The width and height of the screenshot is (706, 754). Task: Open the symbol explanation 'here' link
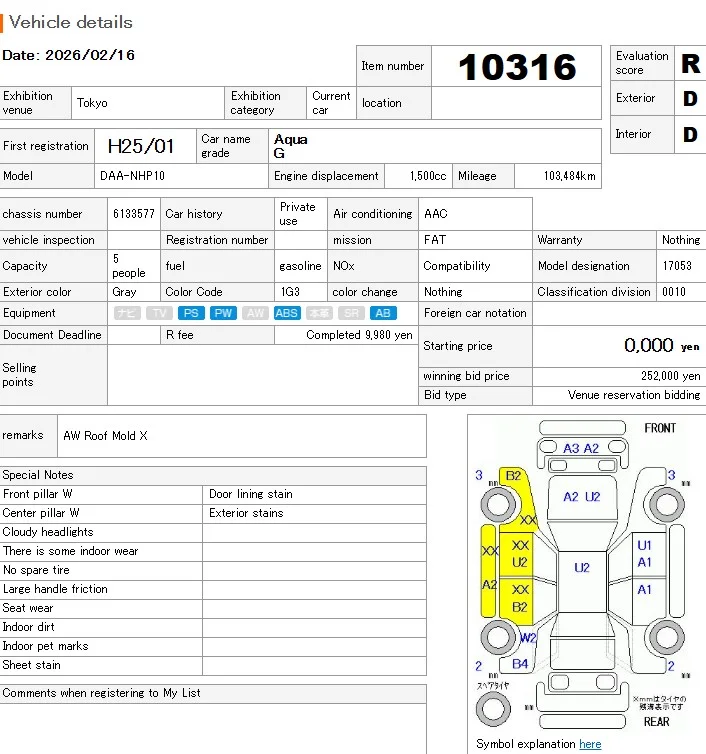(590, 744)
